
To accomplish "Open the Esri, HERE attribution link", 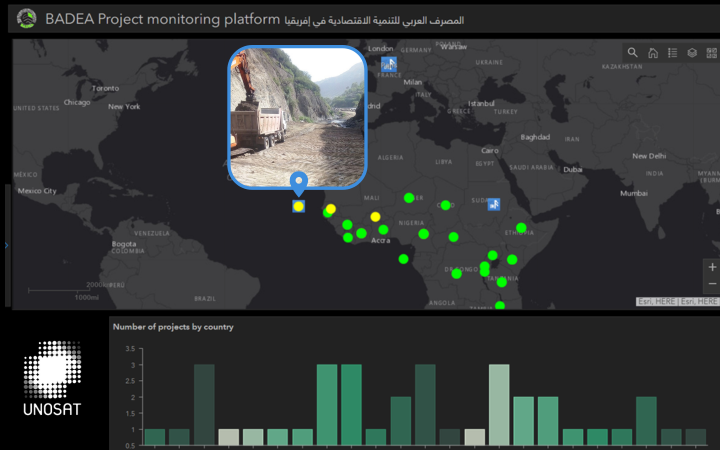I will 677,301.
